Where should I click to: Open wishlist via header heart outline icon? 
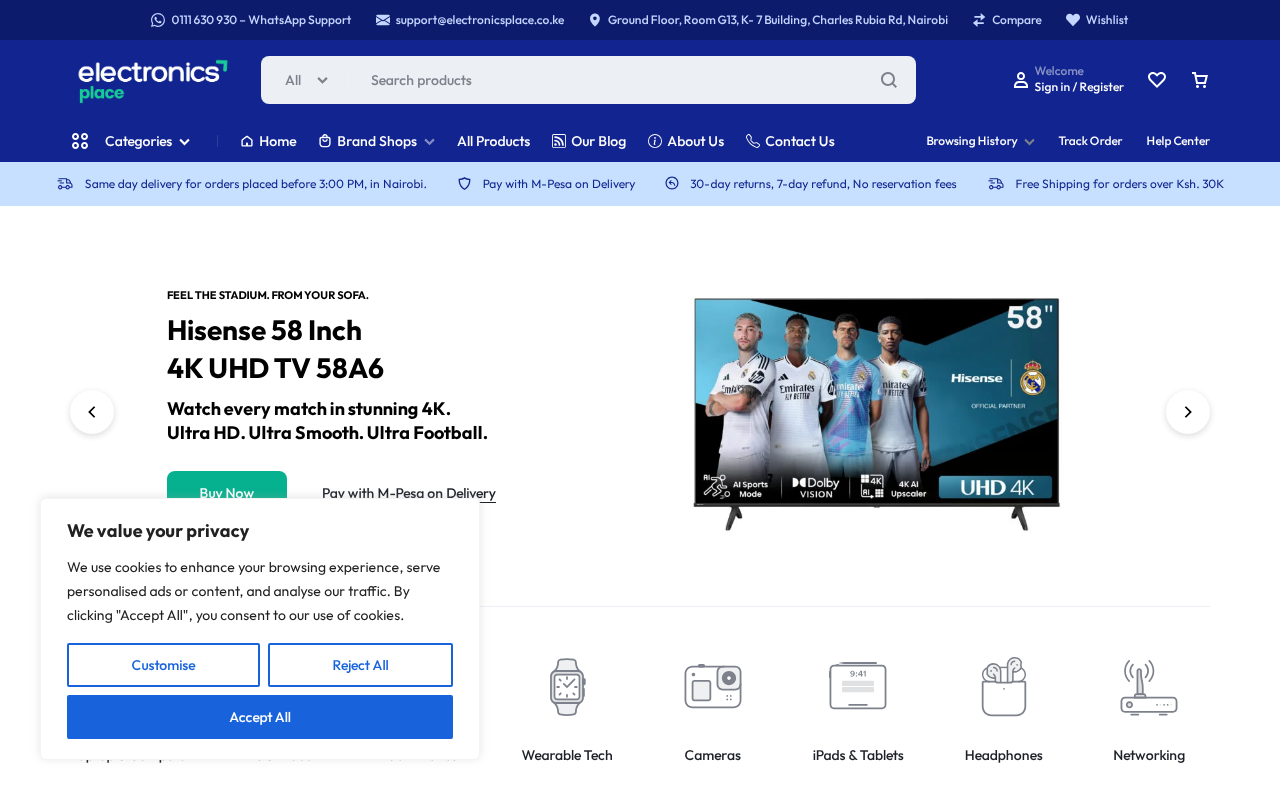coord(1157,80)
